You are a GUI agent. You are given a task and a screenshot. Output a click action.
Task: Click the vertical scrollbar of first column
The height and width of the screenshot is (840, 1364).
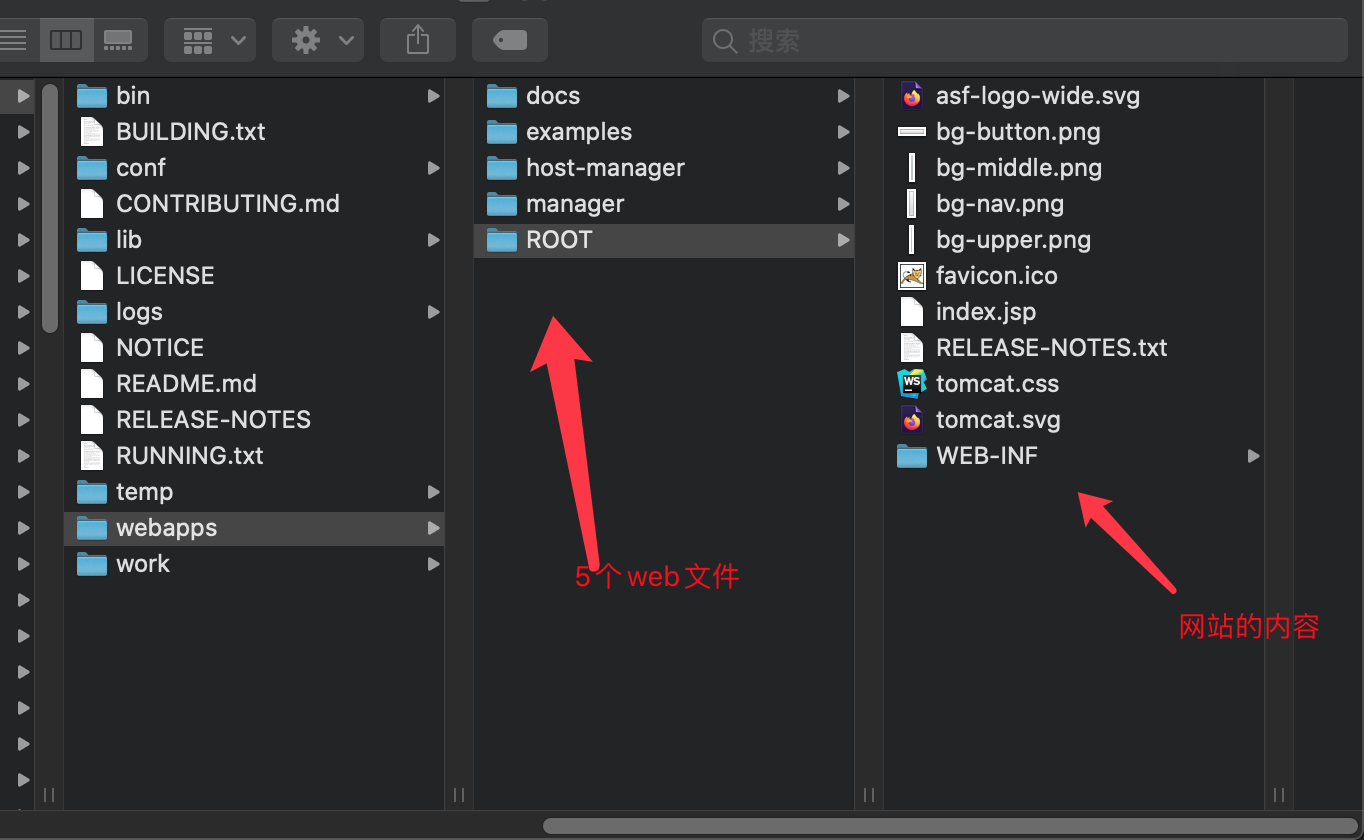point(50,208)
